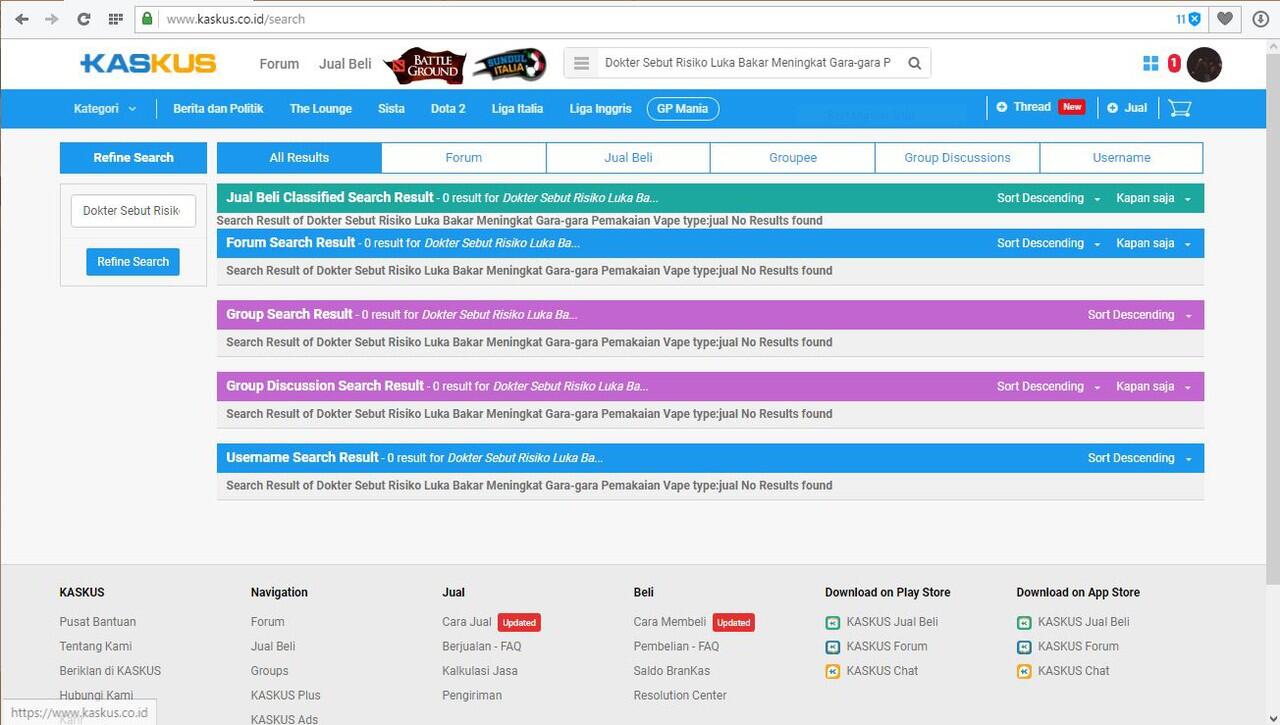This screenshot has height=725, width=1280.
Task: Open Kalkulasi Jasa footer link
Action: 480,671
